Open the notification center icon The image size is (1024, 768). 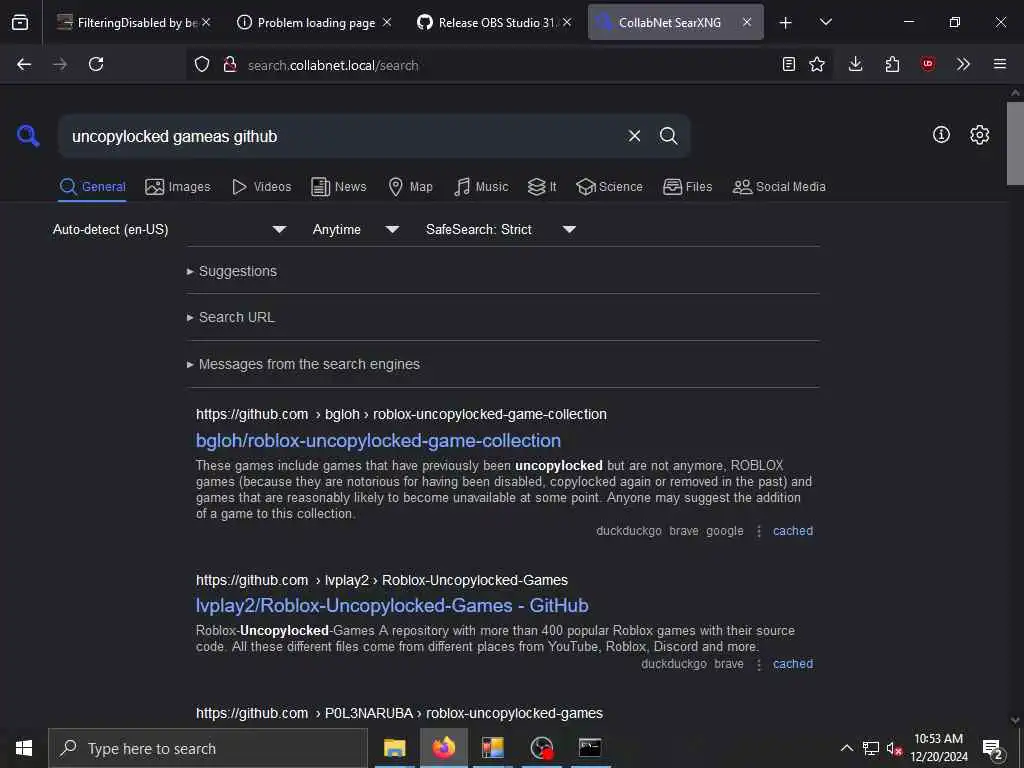click(992, 748)
